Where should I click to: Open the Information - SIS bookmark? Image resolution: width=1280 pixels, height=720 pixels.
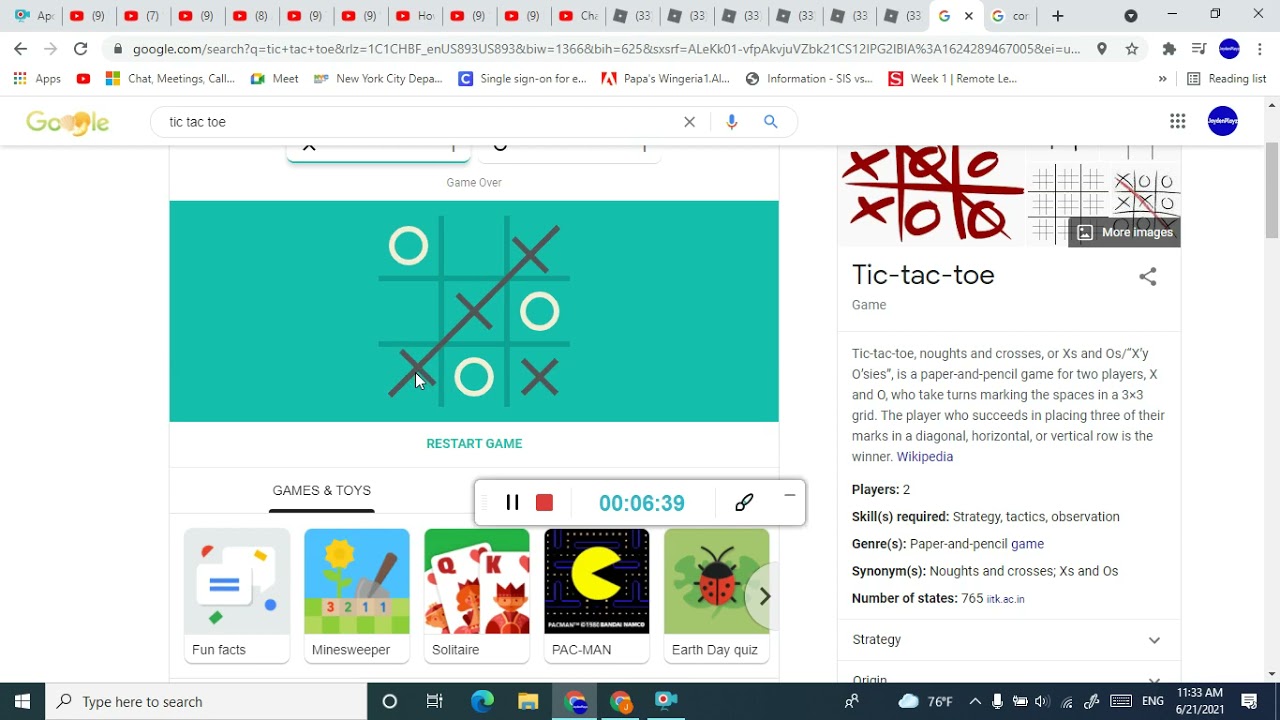pyautogui.click(x=809, y=79)
